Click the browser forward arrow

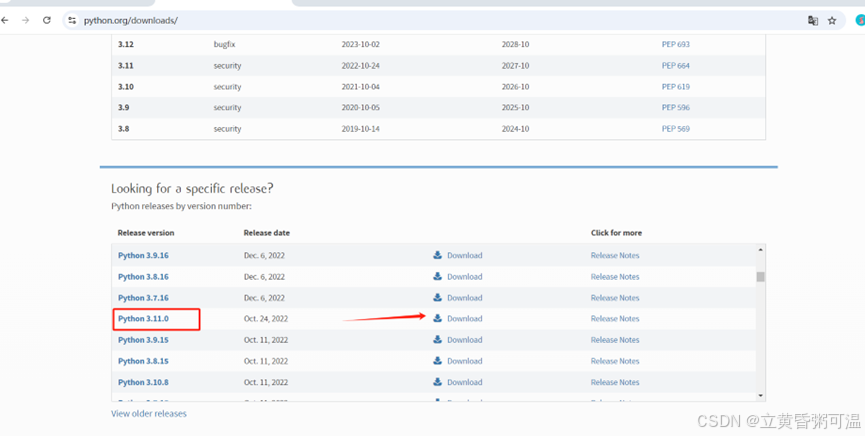pos(25,20)
